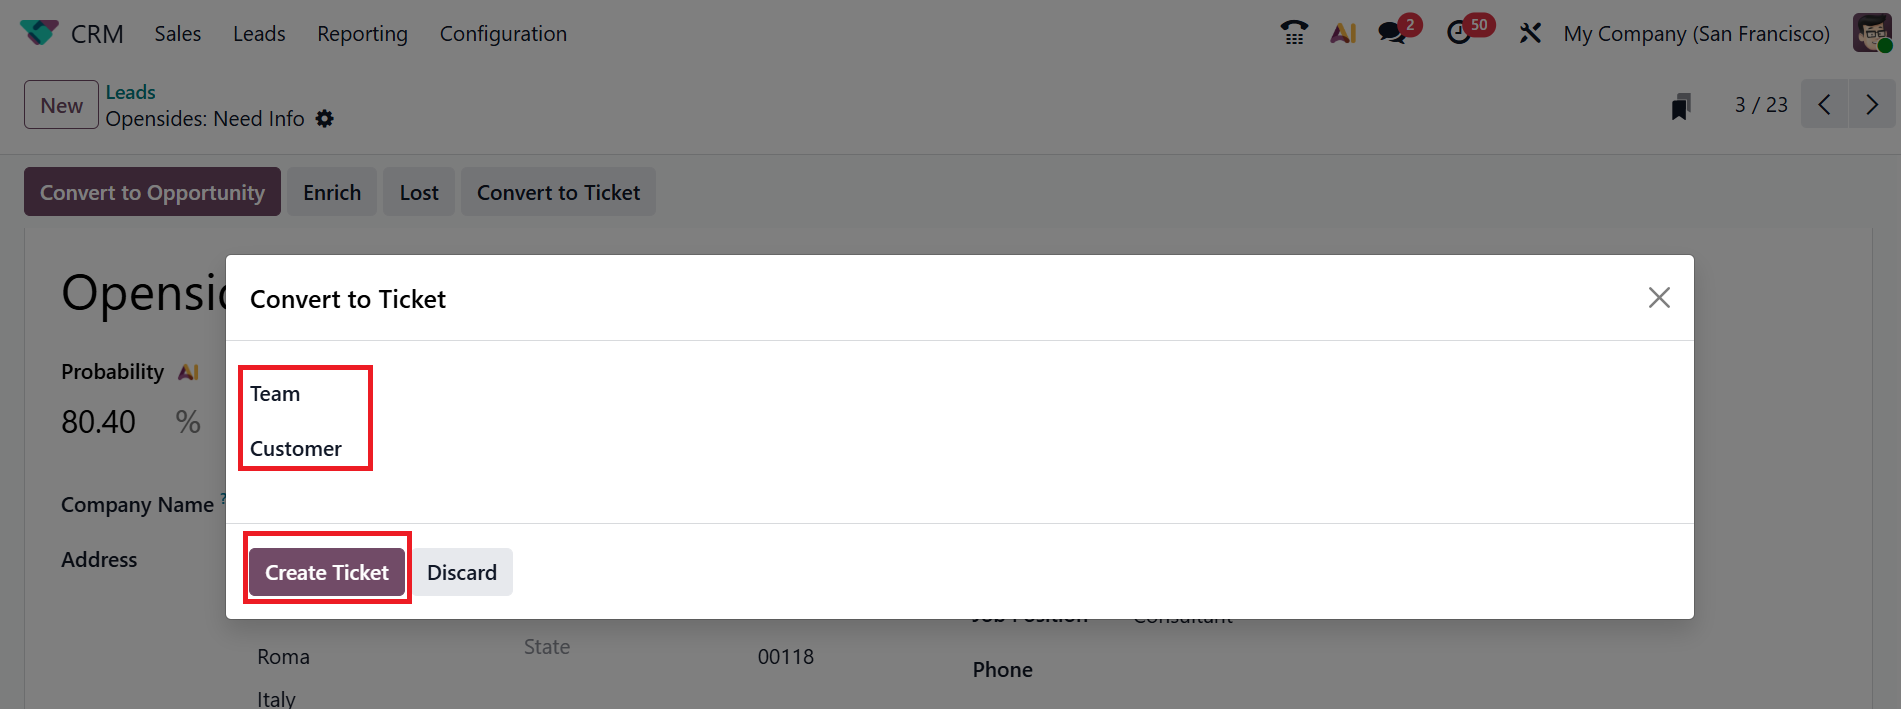Open the VoIP phone icon
Screen dimensions: 1901x709
(1294, 33)
